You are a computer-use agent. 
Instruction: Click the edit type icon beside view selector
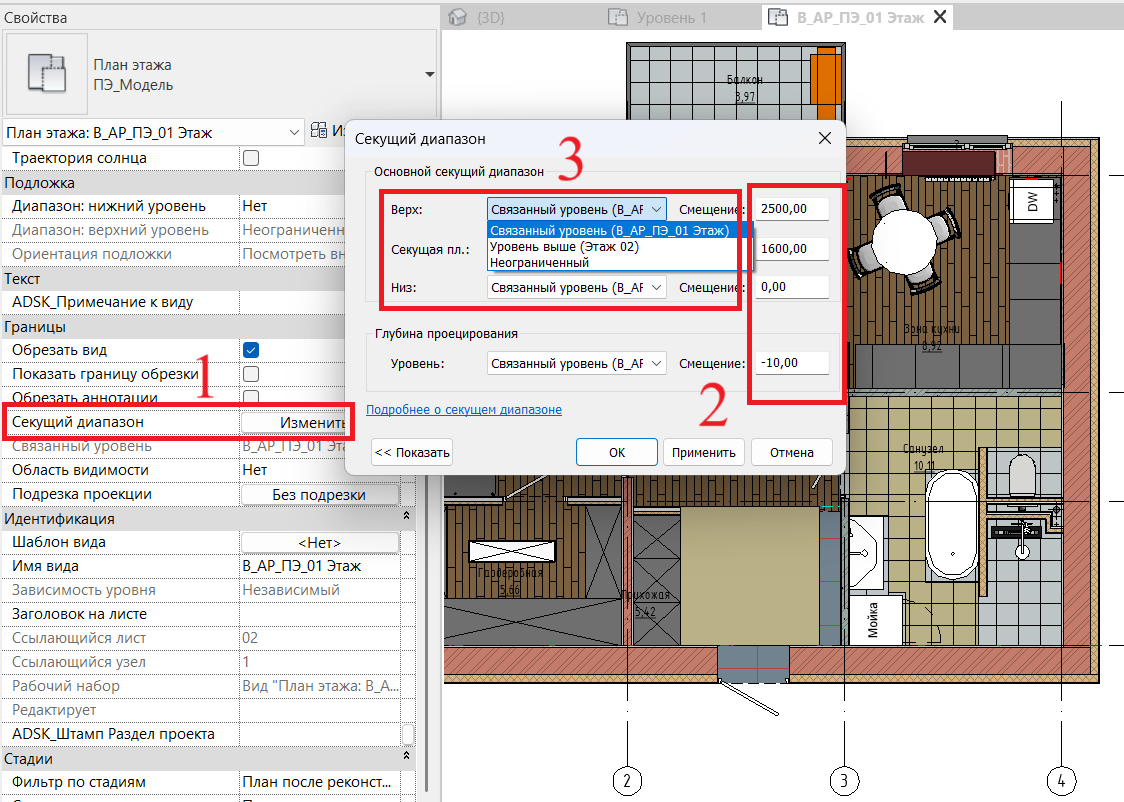pos(319,131)
